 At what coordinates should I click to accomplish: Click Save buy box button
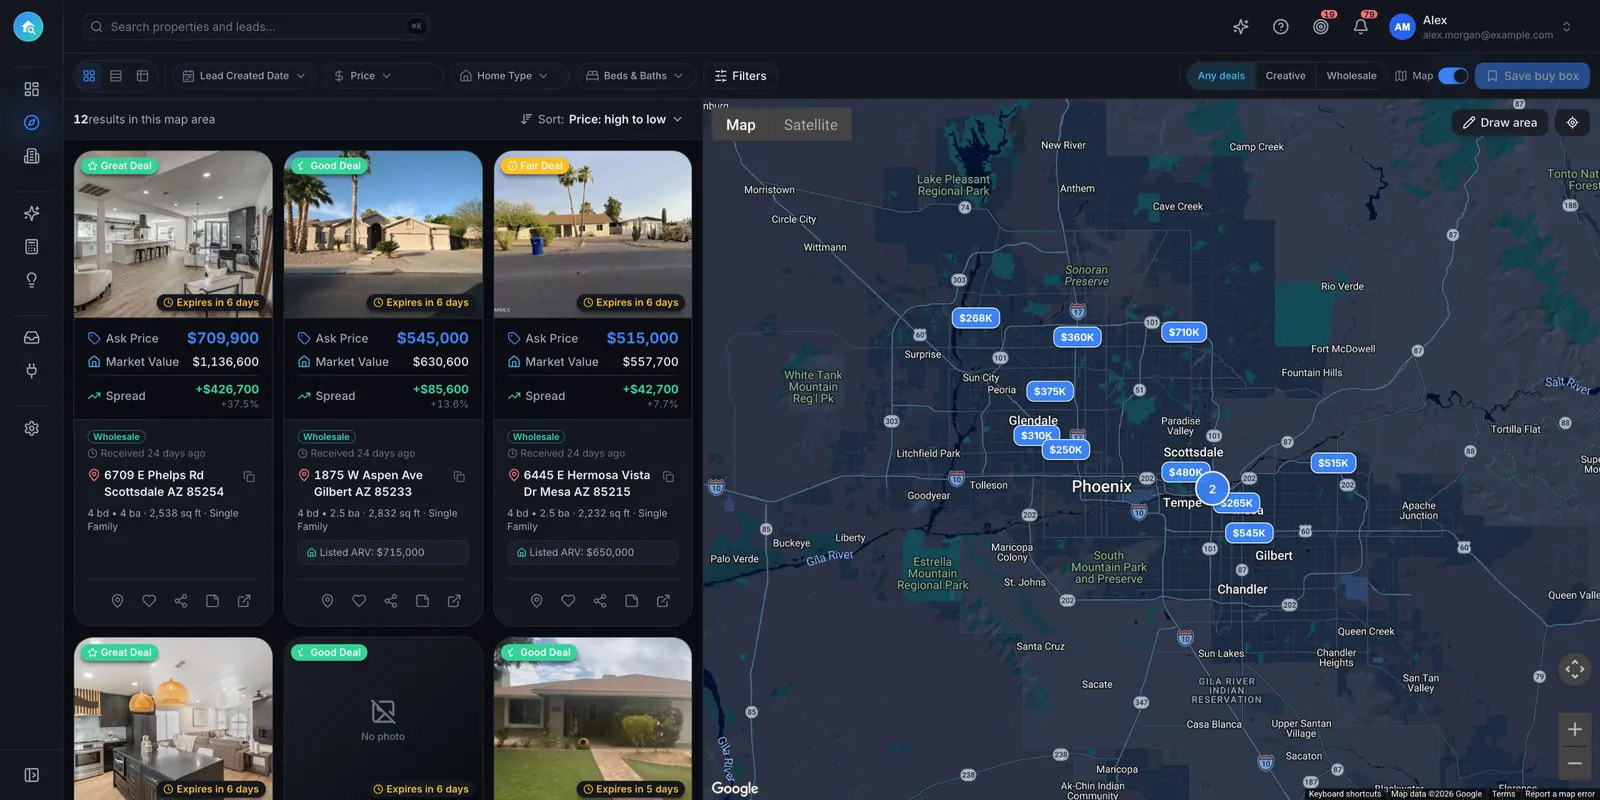coord(1531,76)
